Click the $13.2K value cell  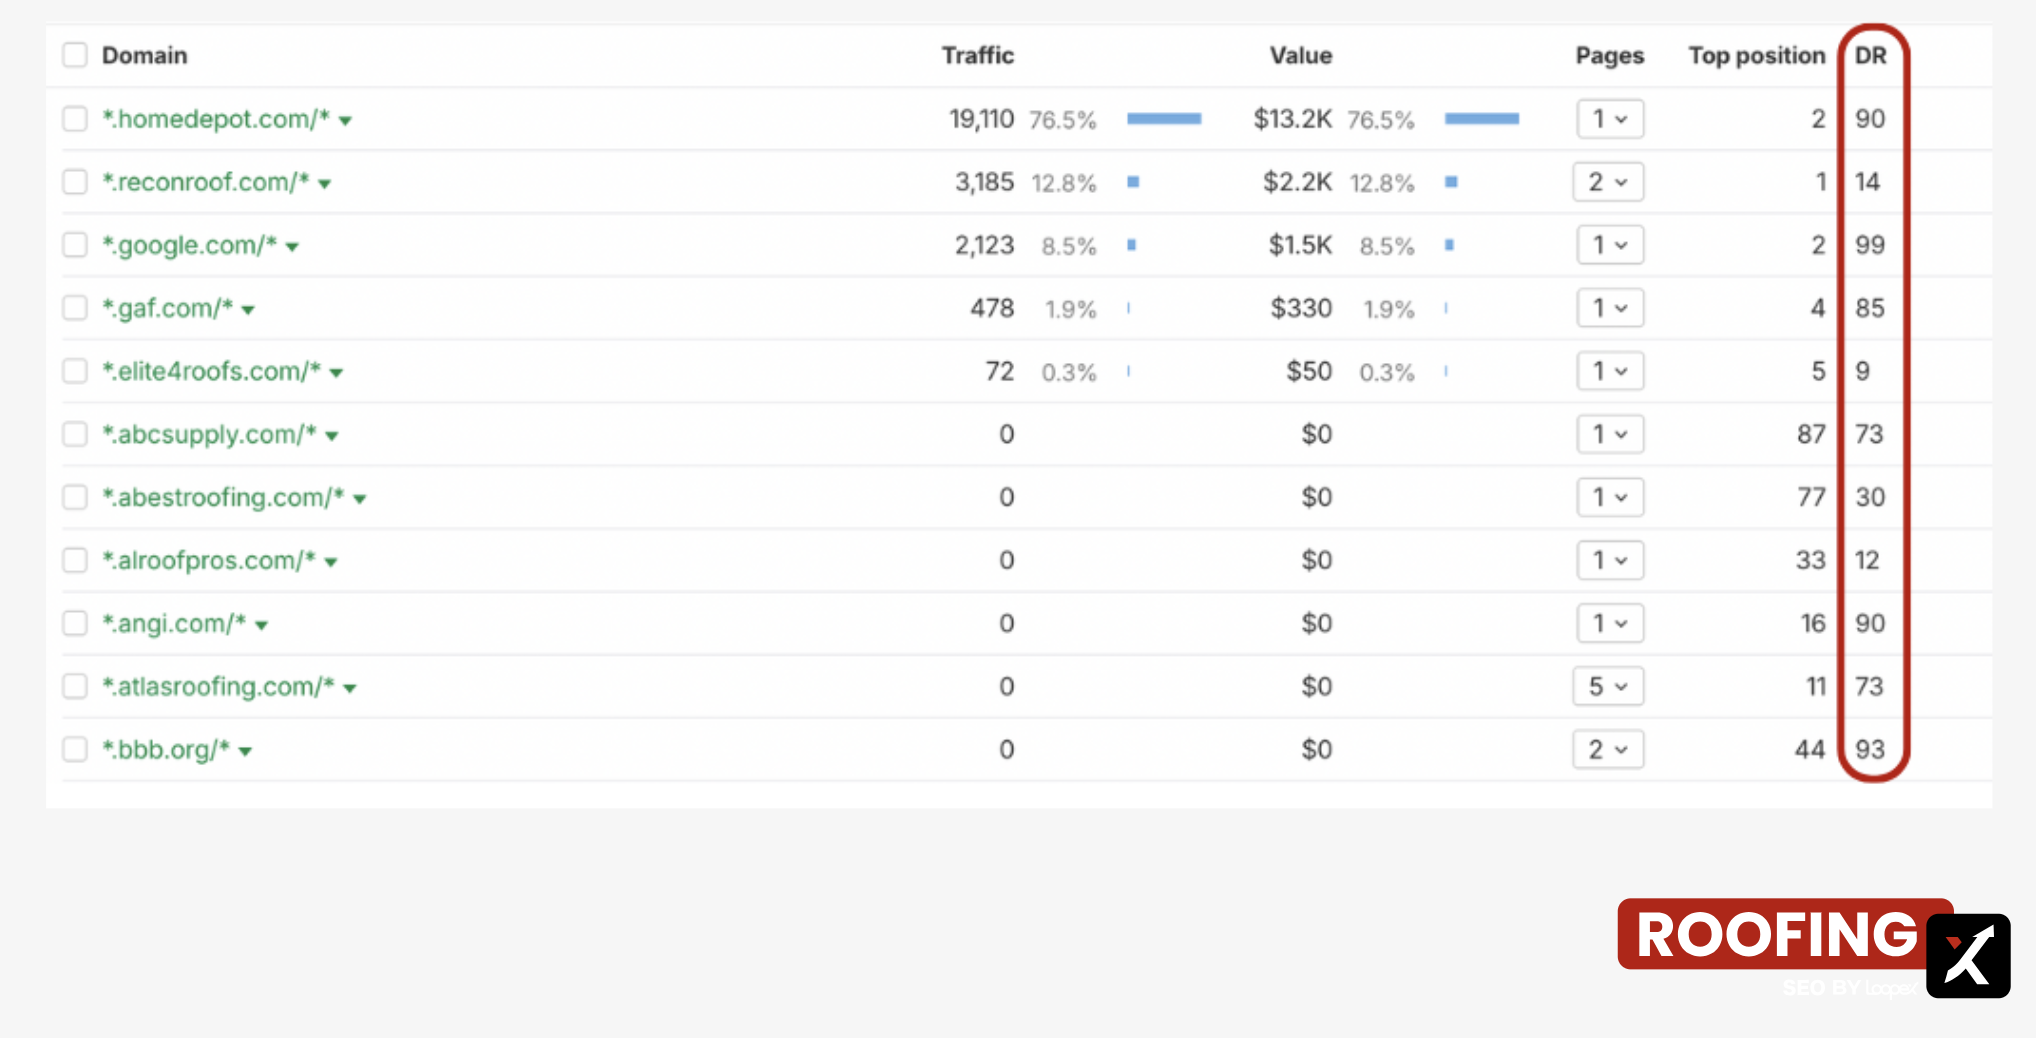pyautogui.click(x=1293, y=119)
